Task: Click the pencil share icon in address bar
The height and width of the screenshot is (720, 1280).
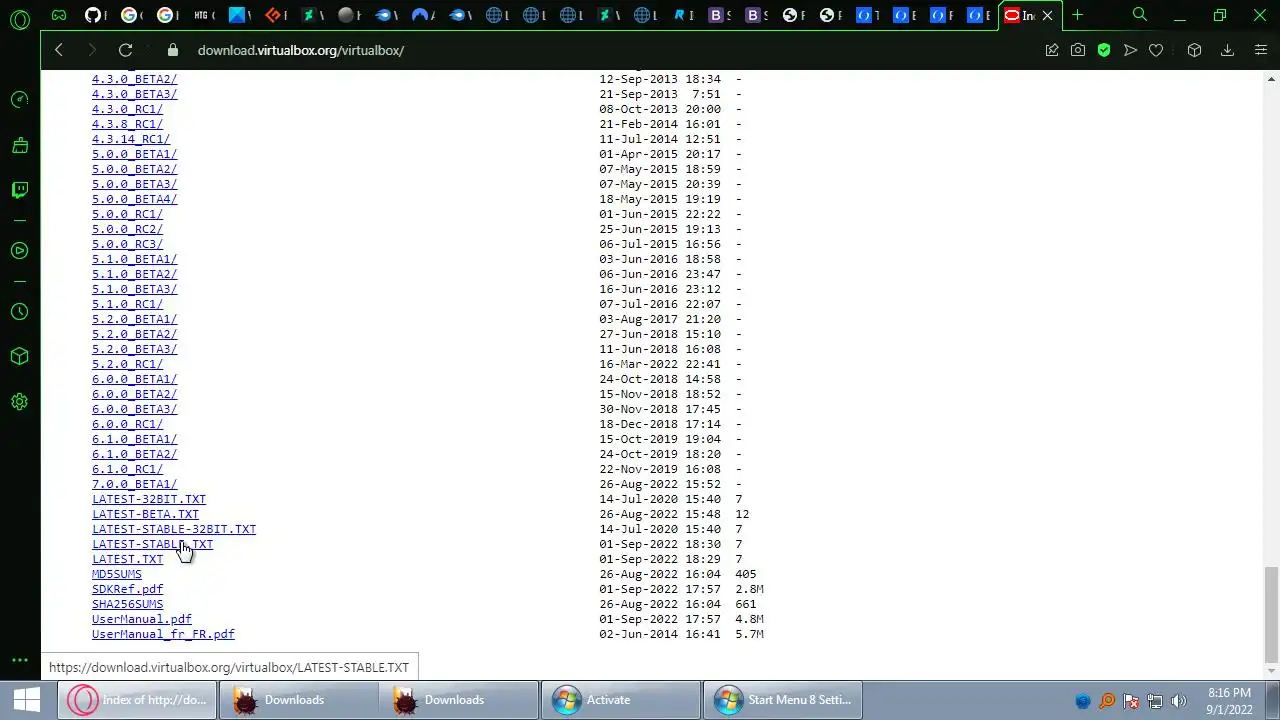Action: (x=1052, y=50)
